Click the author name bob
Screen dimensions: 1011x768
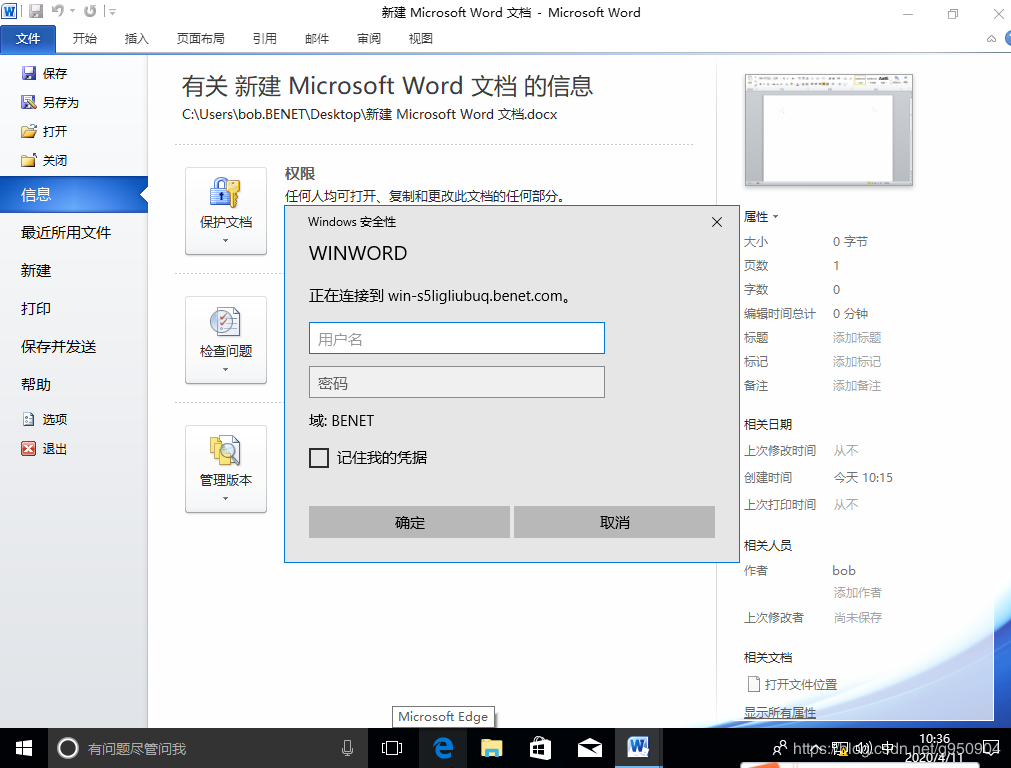(844, 571)
